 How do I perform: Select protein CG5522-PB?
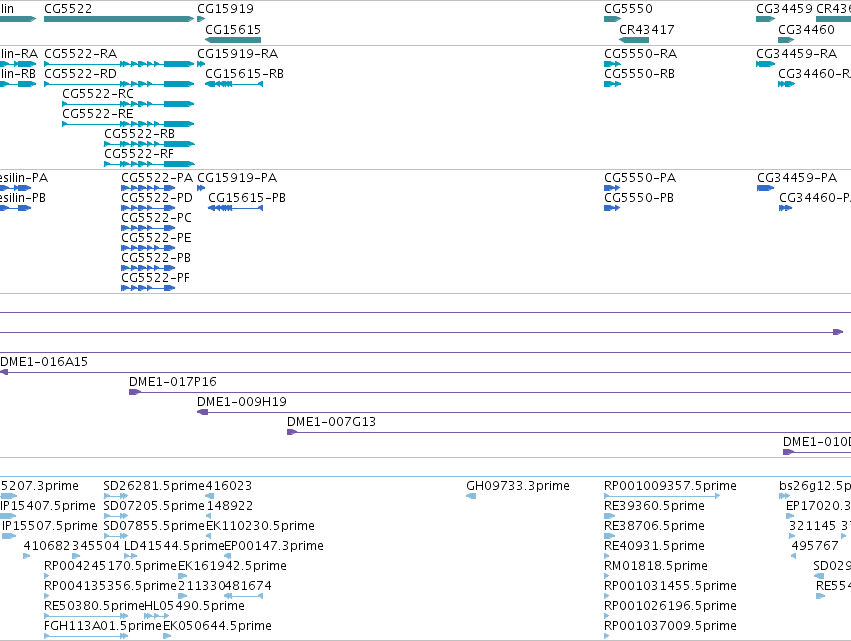148,268
